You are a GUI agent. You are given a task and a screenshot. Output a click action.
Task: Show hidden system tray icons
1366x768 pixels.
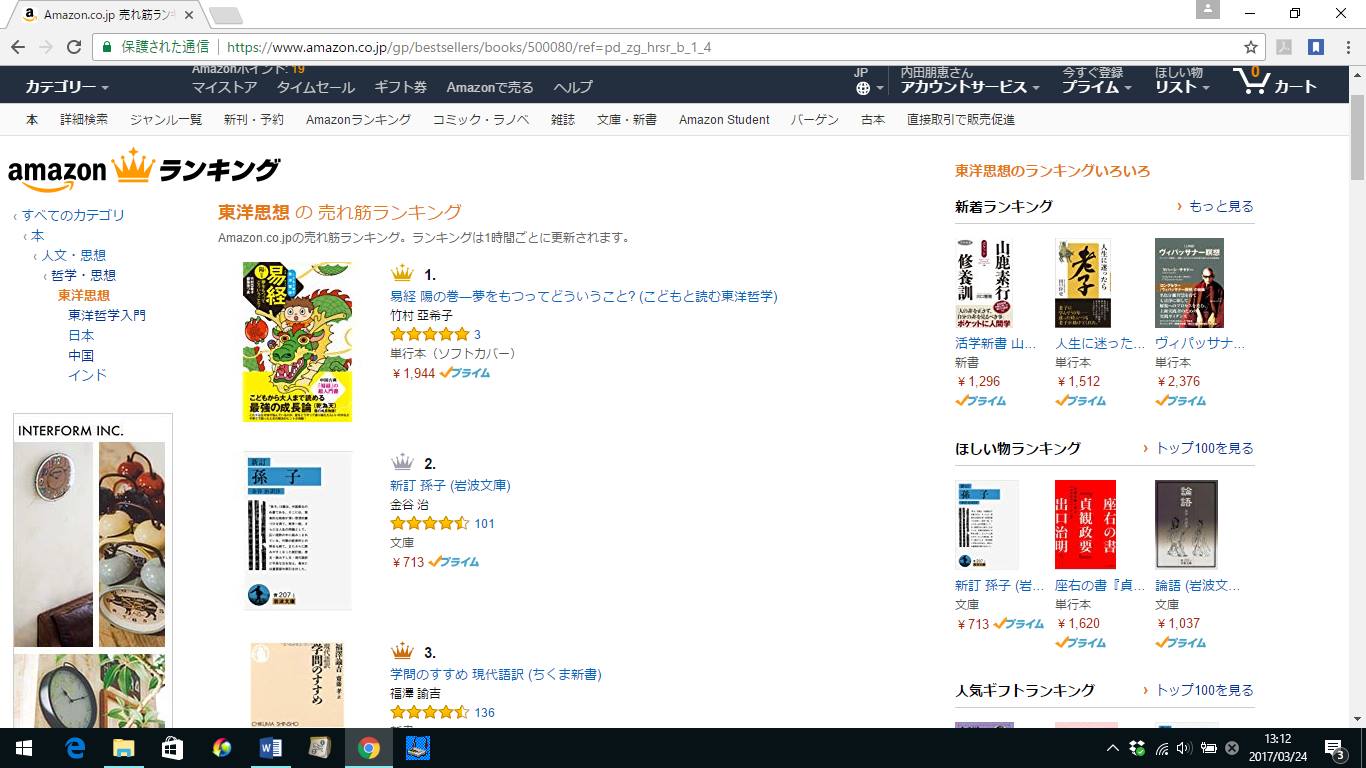1113,748
